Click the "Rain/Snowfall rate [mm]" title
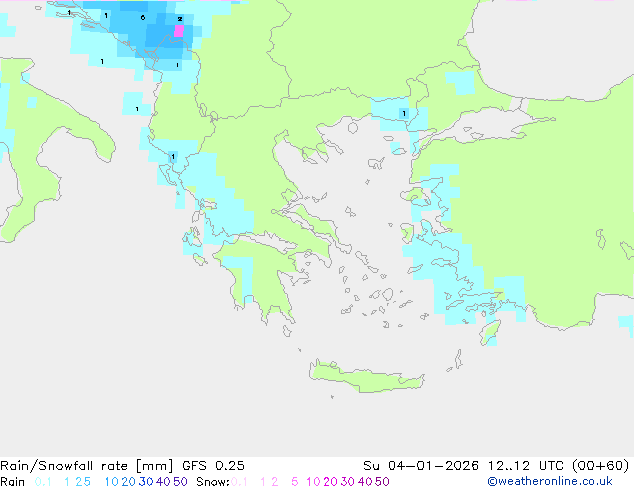 pos(87,466)
